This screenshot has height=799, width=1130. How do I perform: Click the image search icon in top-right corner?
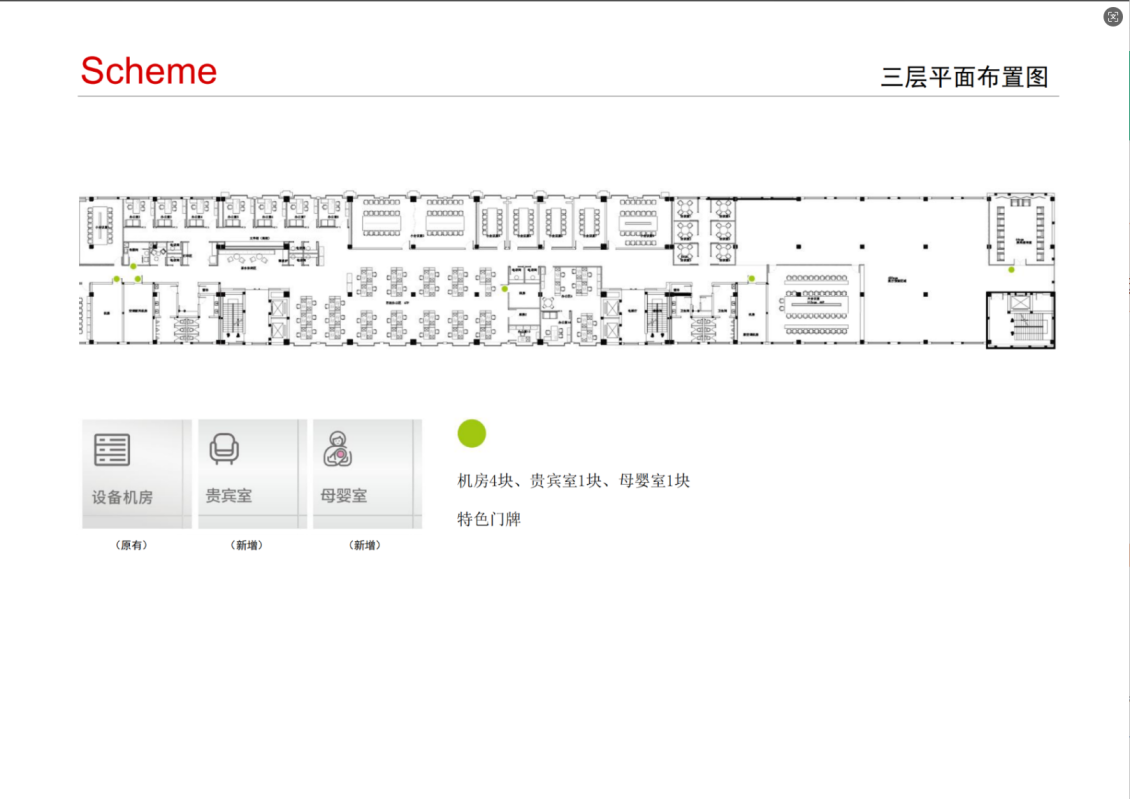pos(1113,17)
